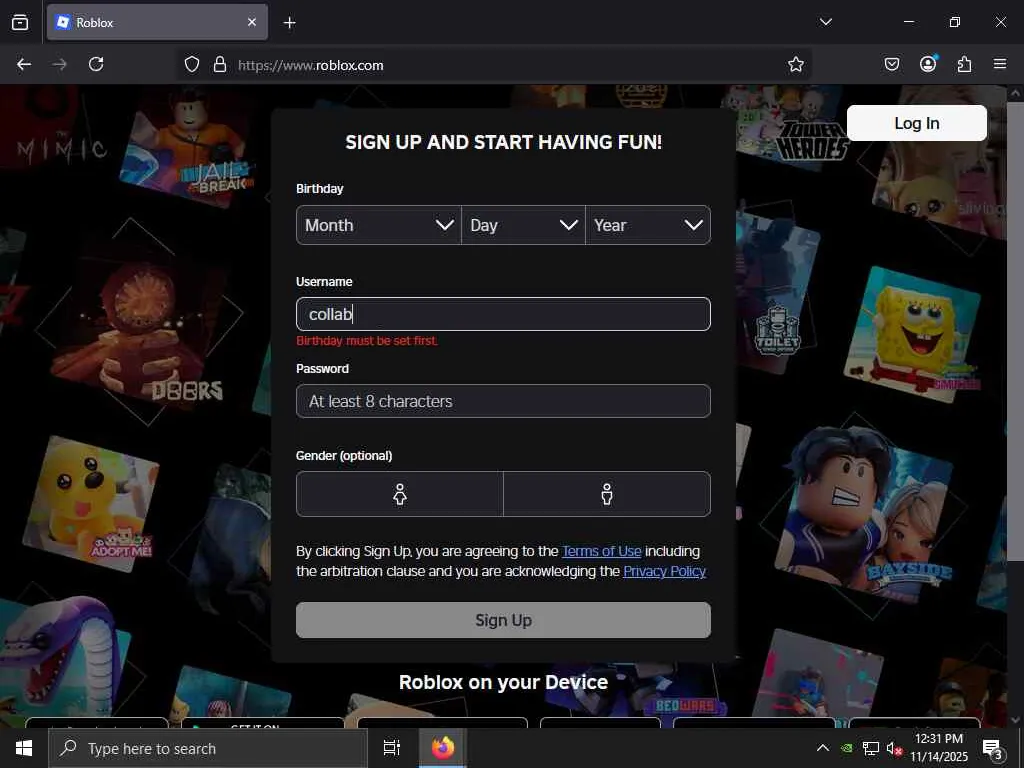Open the Month dropdown
This screenshot has height=768, width=1024.
point(379,225)
